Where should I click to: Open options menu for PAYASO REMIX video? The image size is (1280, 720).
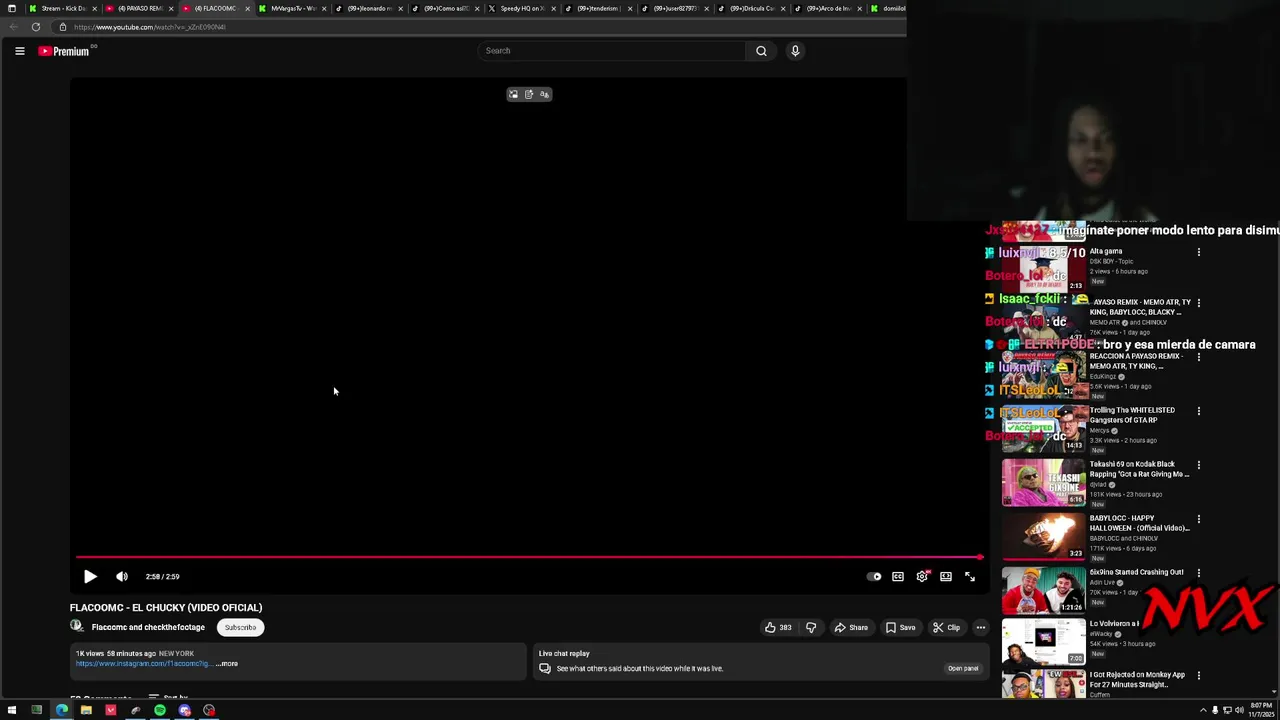click(x=1198, y=303)
